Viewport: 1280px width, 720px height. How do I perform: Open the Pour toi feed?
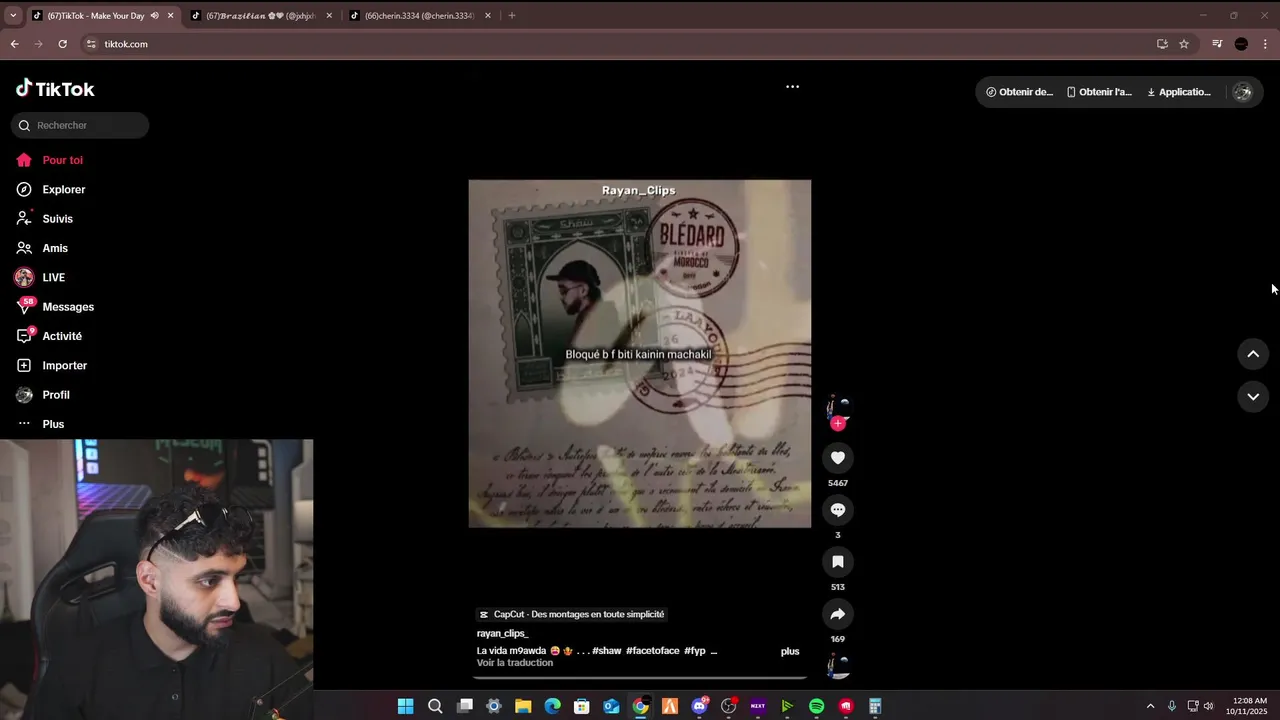click(x=62, y=160)
